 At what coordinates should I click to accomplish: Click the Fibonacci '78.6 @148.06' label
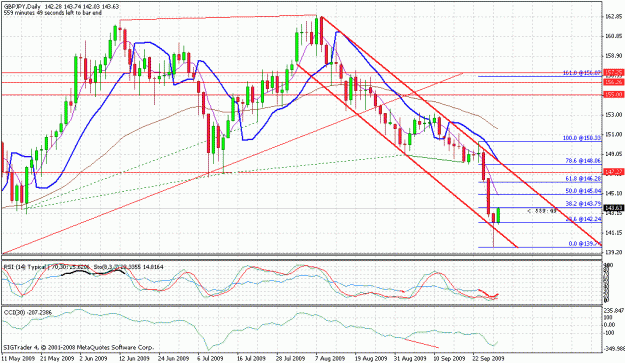pyautogui.click(x=583, y=161)
